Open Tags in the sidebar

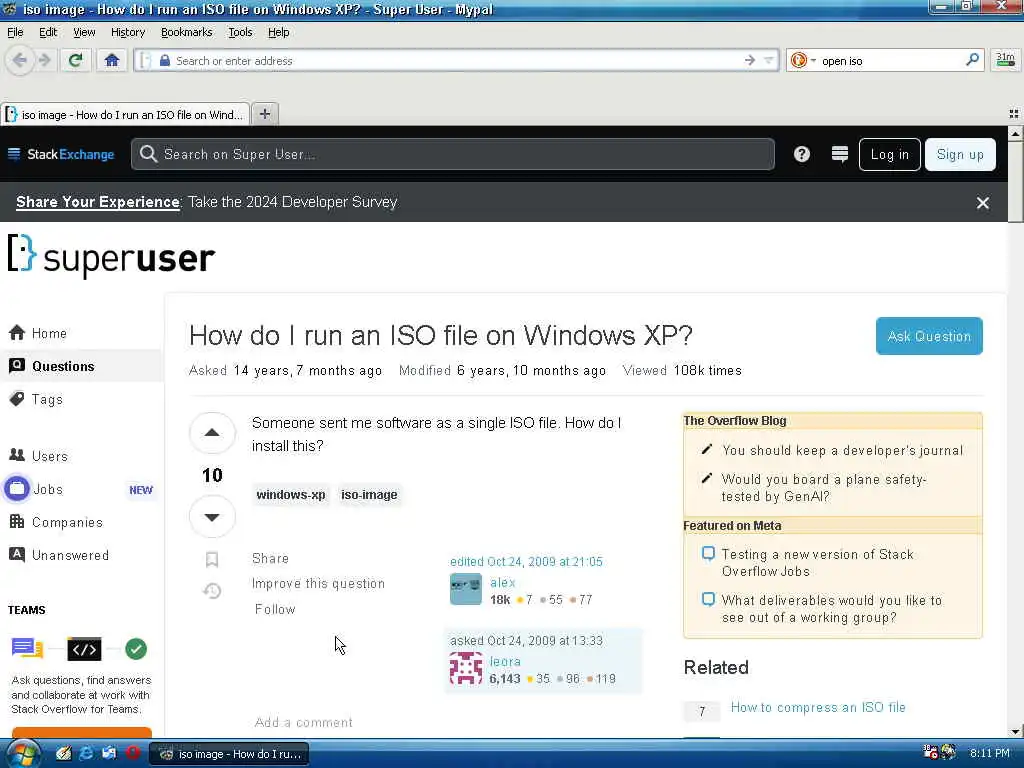tap(47, 399)
